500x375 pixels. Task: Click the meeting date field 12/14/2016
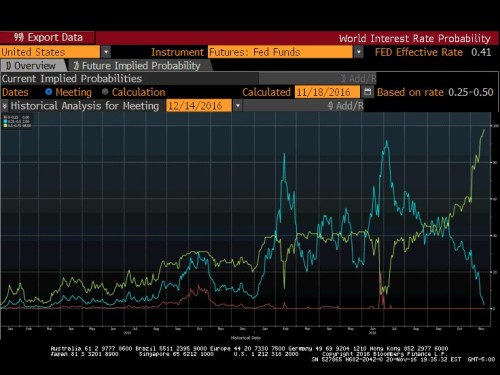click(x=199, y=106)
